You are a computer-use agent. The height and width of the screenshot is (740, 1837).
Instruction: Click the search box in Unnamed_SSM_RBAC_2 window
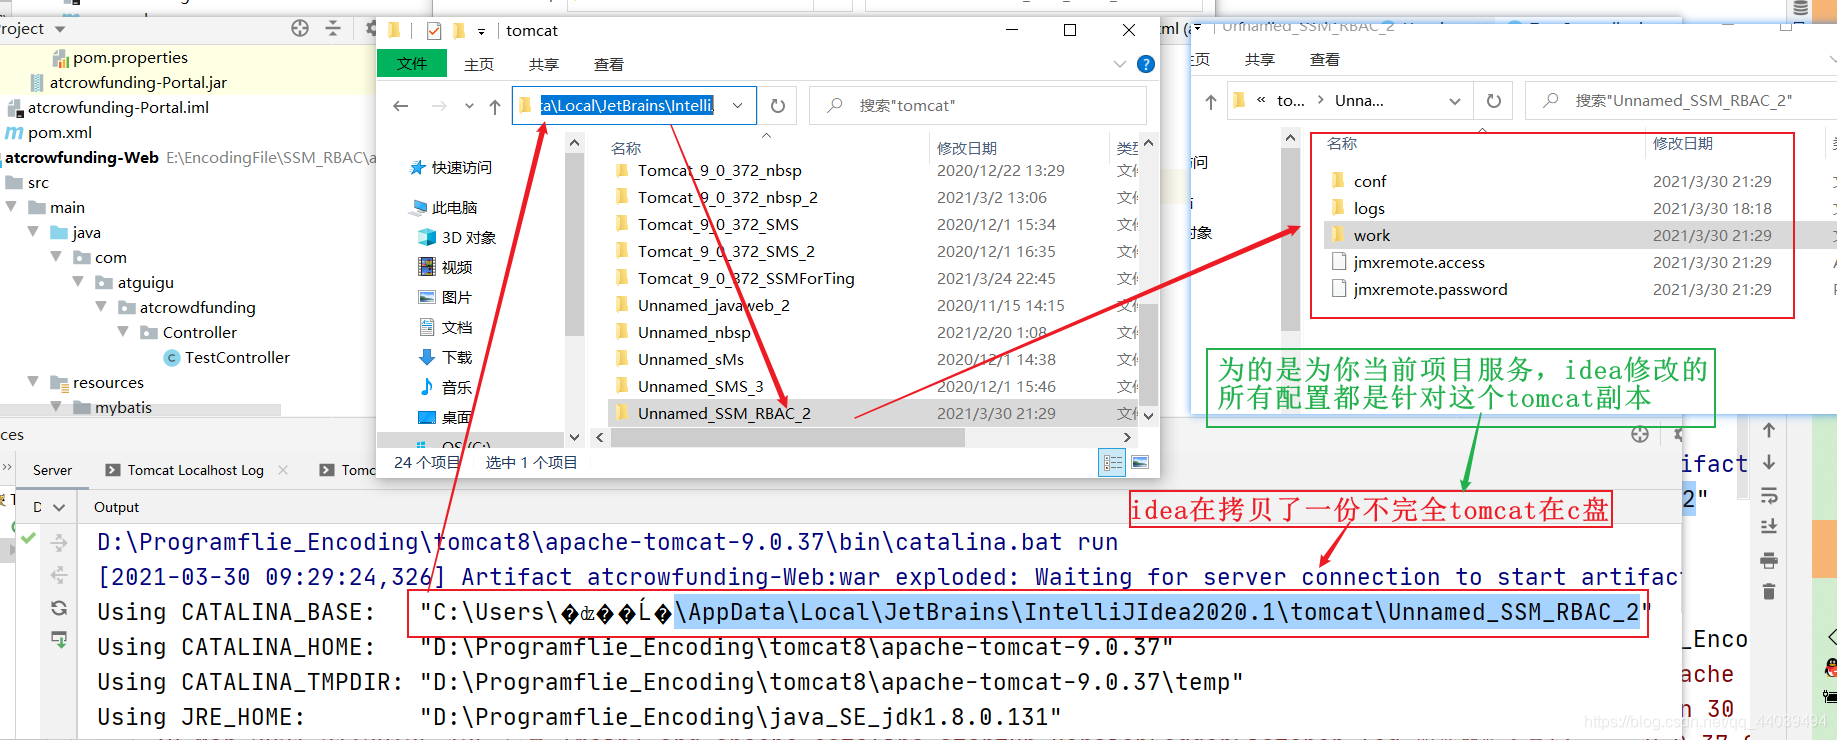coord(1680,101)
